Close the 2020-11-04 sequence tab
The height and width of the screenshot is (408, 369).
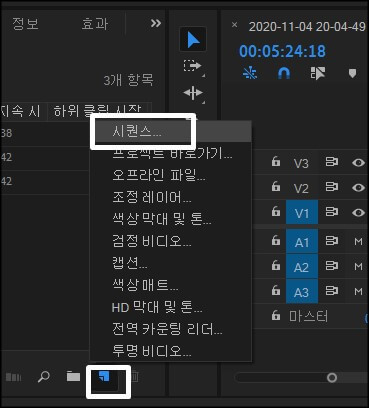coord(235,25)
